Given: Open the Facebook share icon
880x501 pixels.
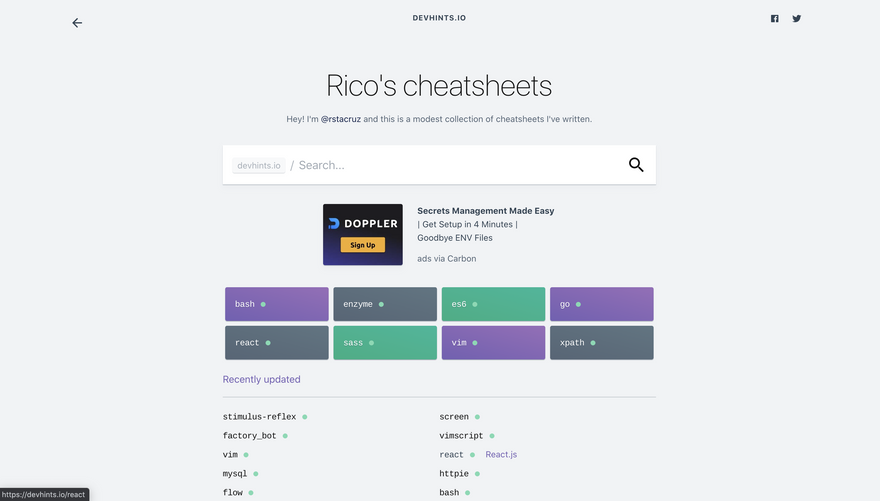Looking at the screenshot, I should tap(774, 18).
